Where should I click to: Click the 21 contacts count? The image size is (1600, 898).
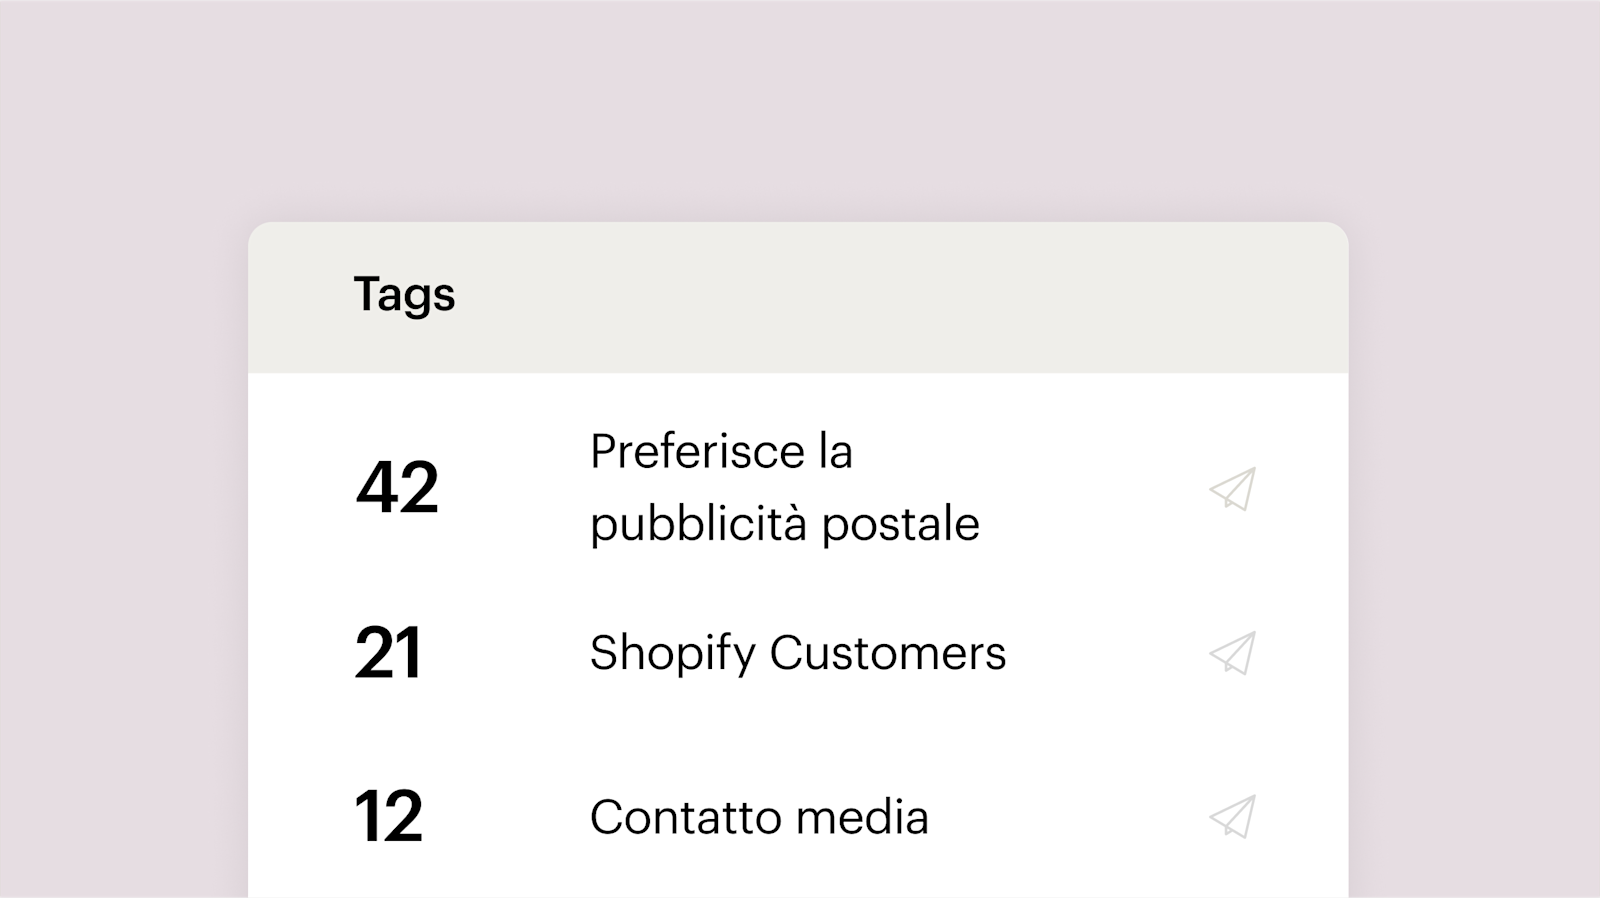click(x=388, y=654)
